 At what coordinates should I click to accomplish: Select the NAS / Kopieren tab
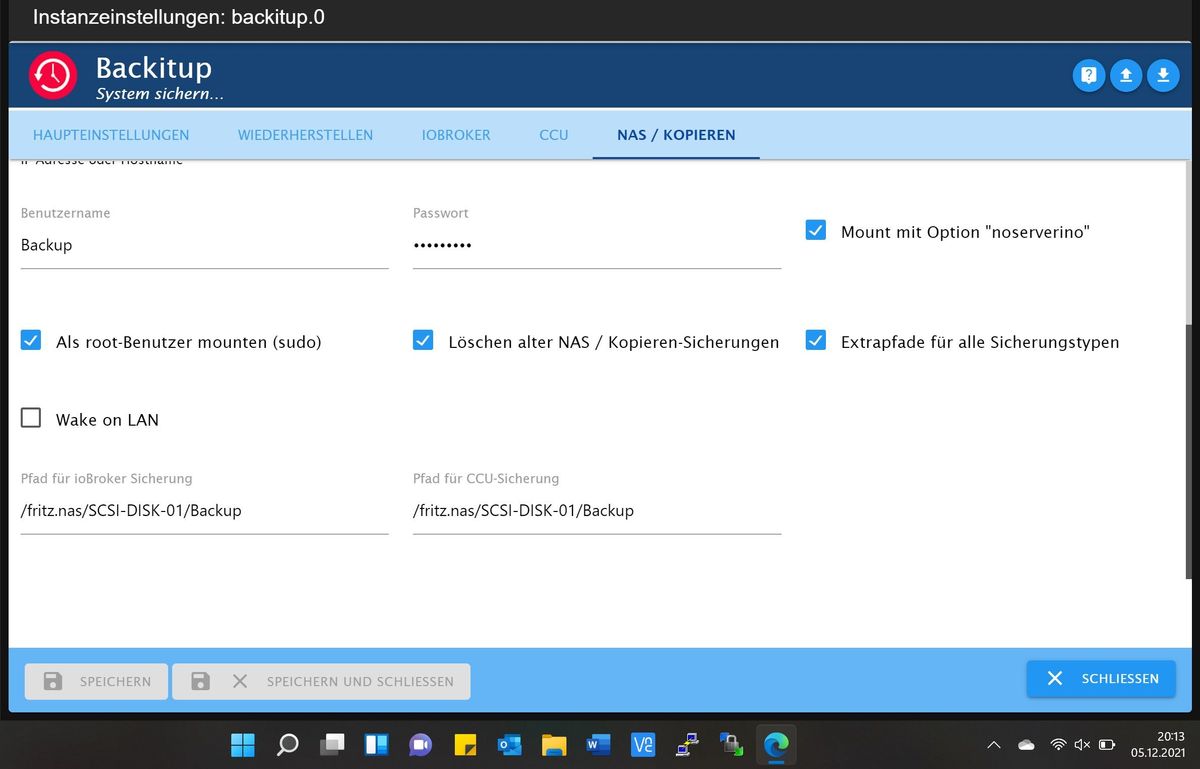pos(676,135)
